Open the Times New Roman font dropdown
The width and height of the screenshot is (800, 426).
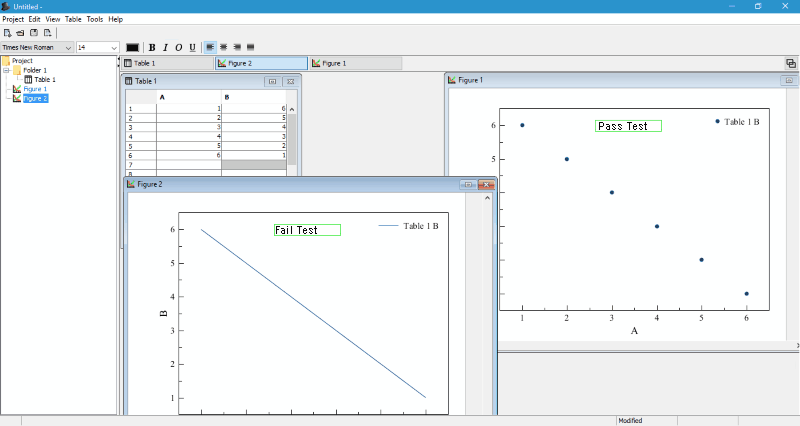pyautogui.click(x=68, y=47)
